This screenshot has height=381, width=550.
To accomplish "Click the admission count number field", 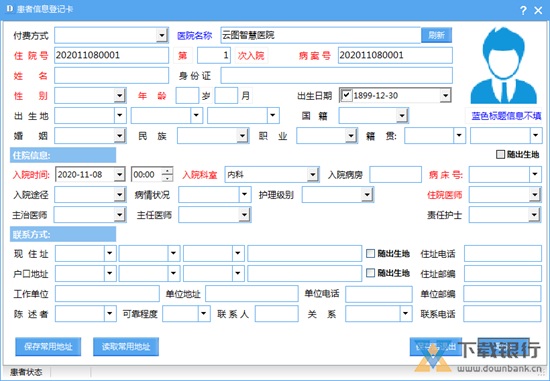I will [x=214, y=55].
